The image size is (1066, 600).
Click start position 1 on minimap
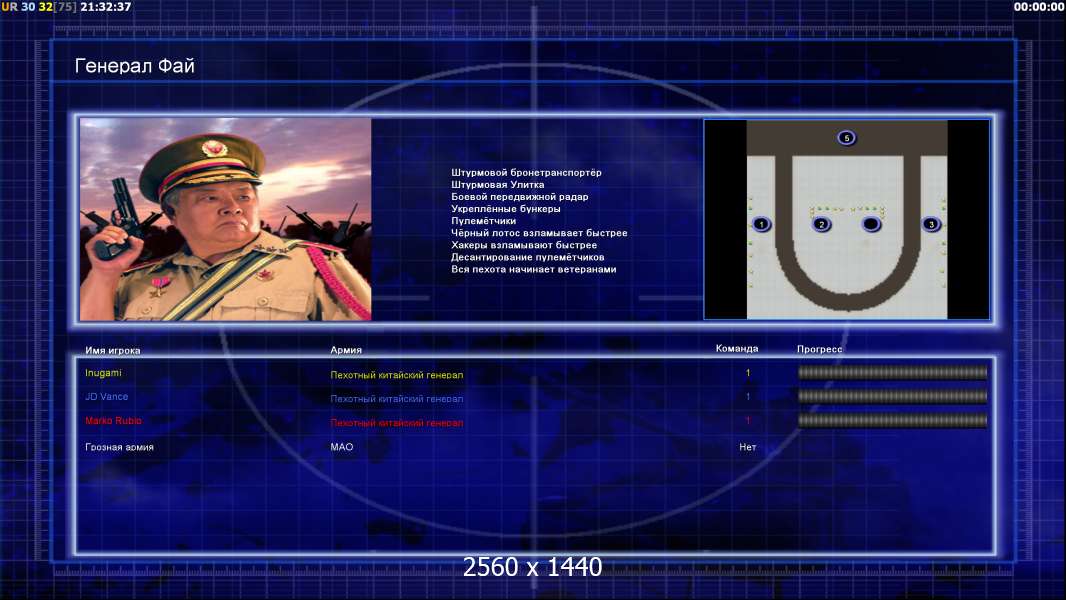point(761,224)
